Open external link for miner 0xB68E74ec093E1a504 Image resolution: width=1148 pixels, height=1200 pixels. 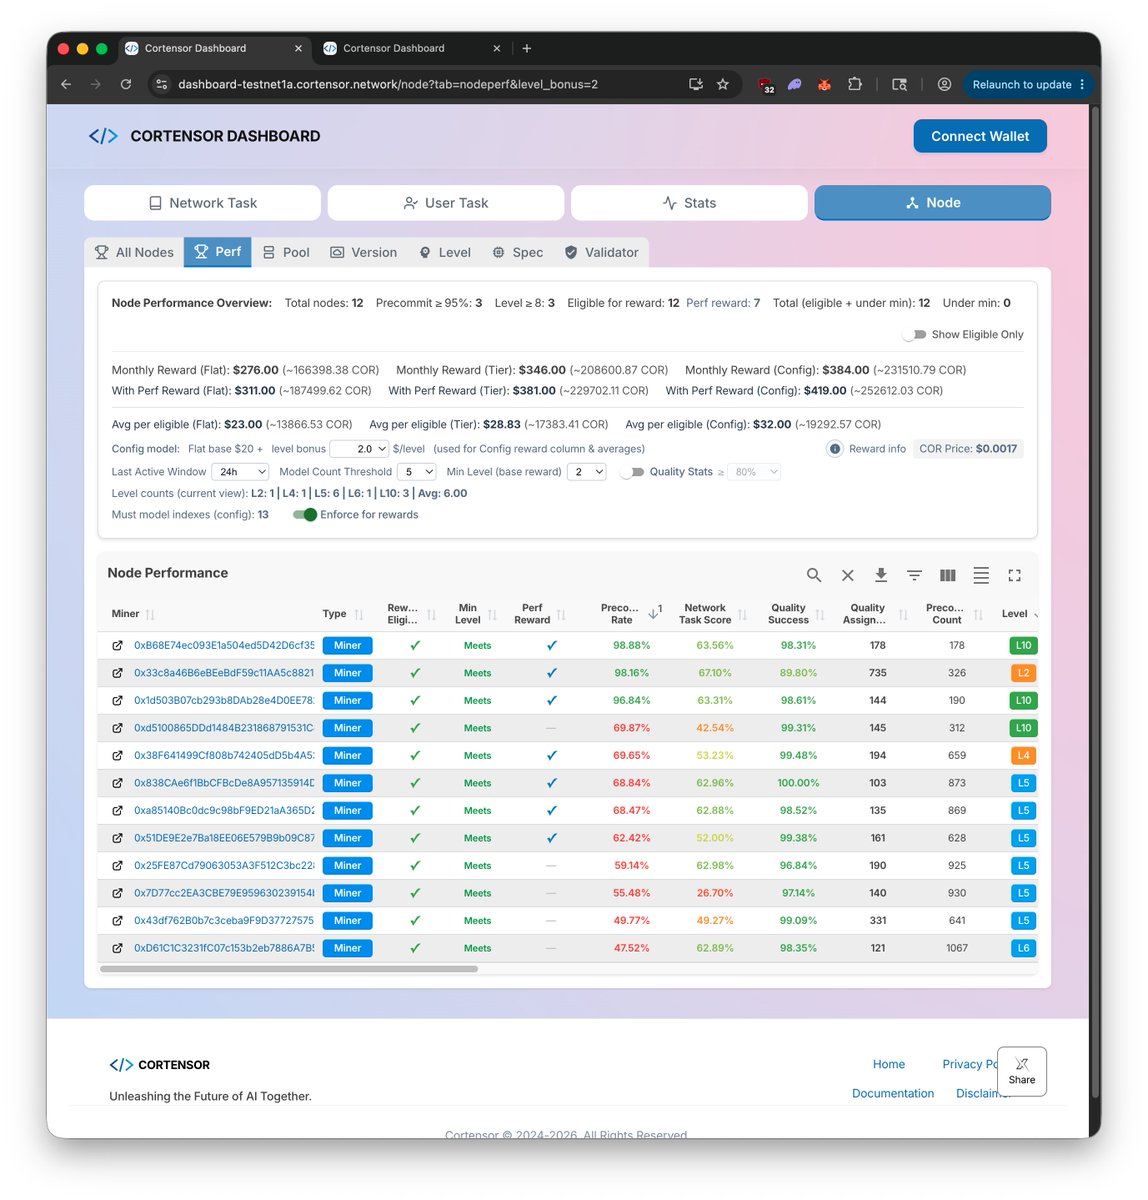[117, 646]
